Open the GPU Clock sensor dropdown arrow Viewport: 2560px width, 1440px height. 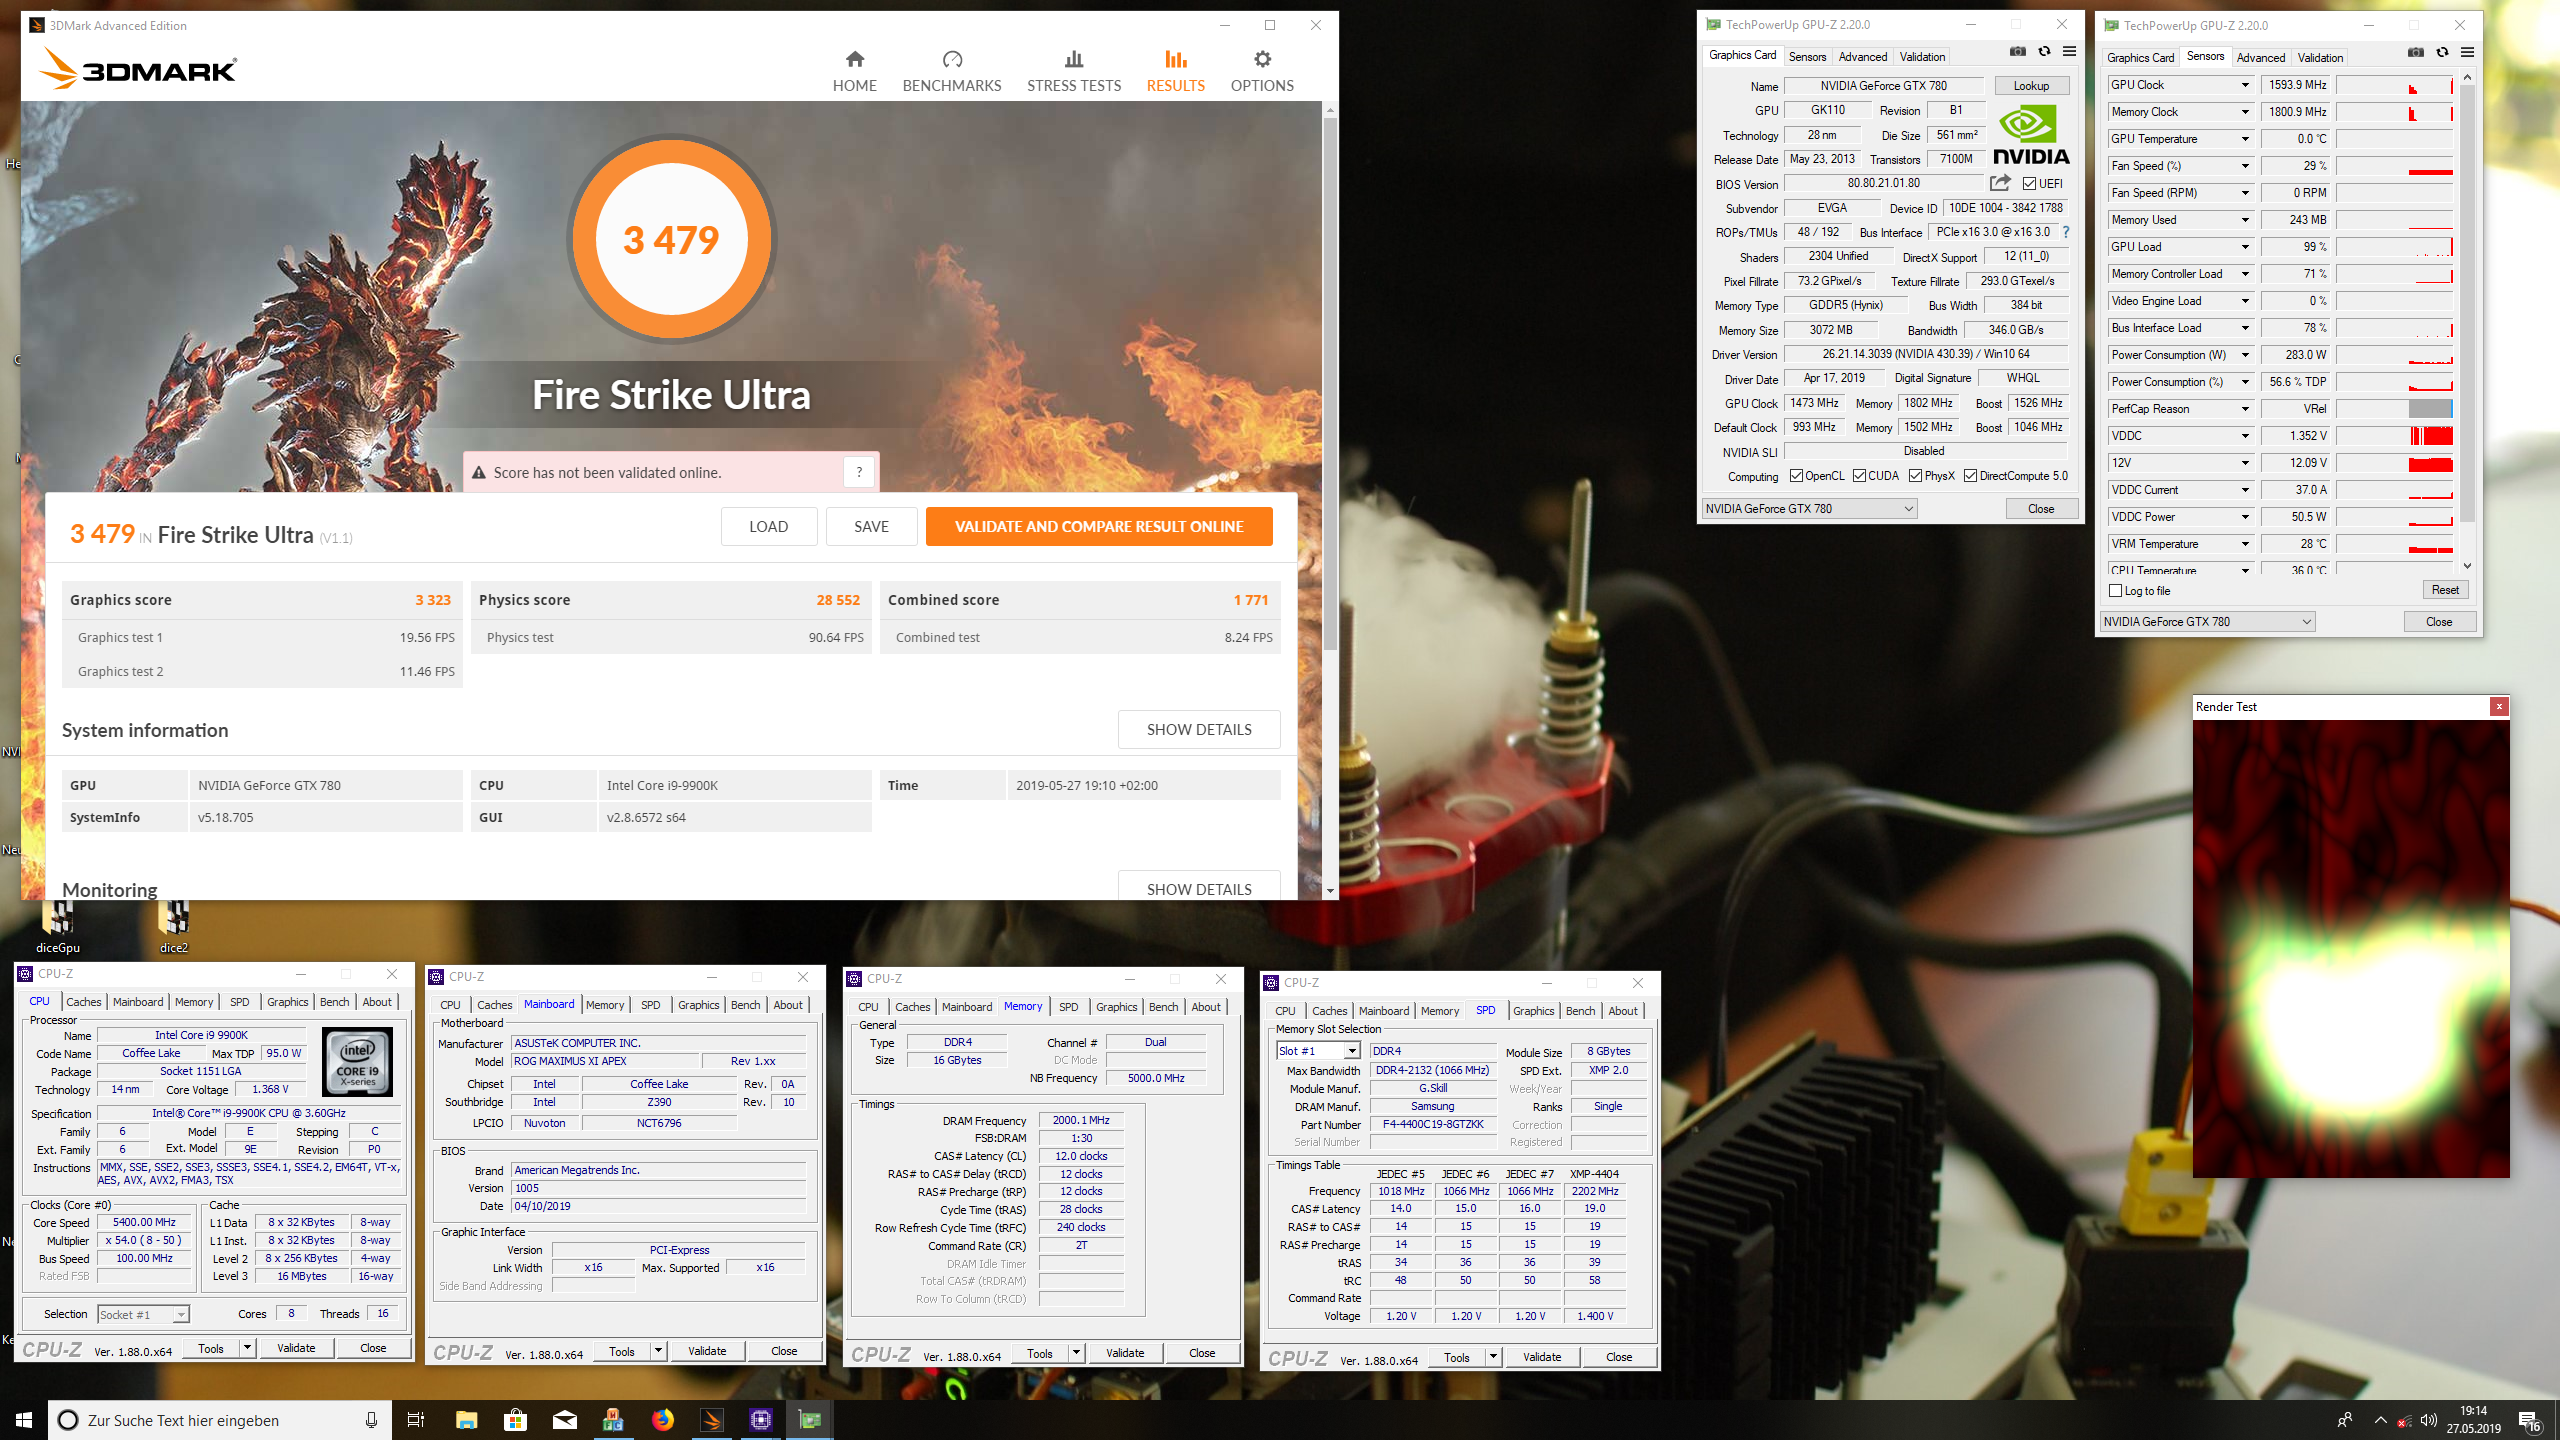click(2245, 85)
